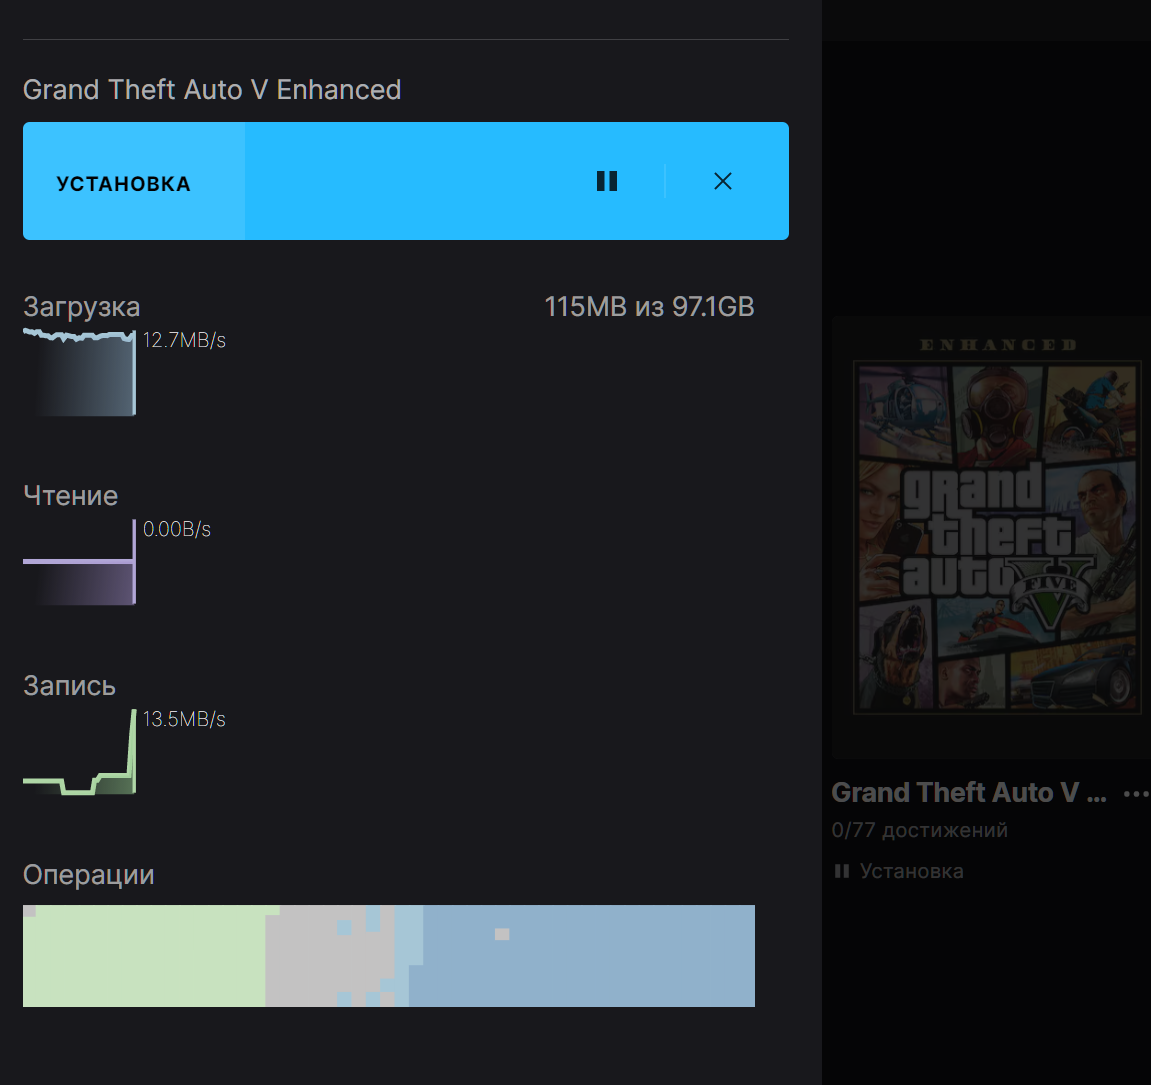Click the Запись section label
Image resolution: width=1151 pixels, height=1085 pixels.
[69, 685]
